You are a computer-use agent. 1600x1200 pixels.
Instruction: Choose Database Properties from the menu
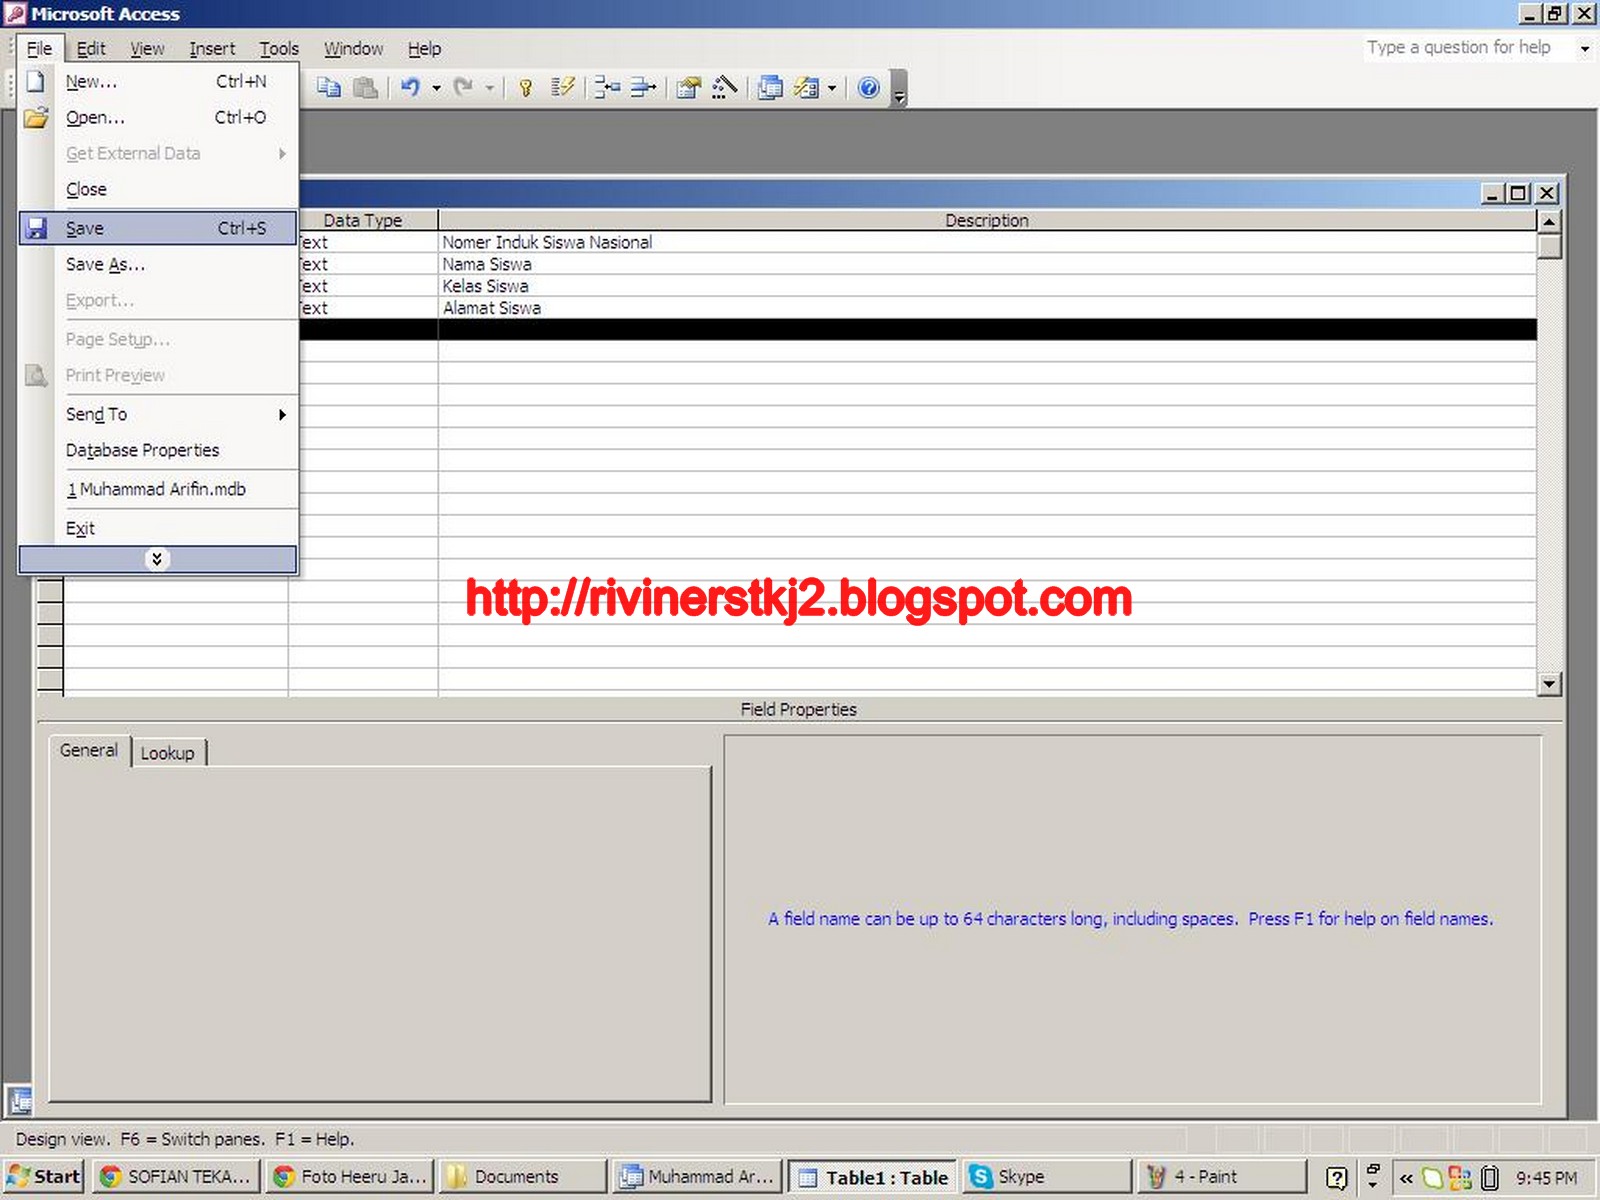(142, 450)
